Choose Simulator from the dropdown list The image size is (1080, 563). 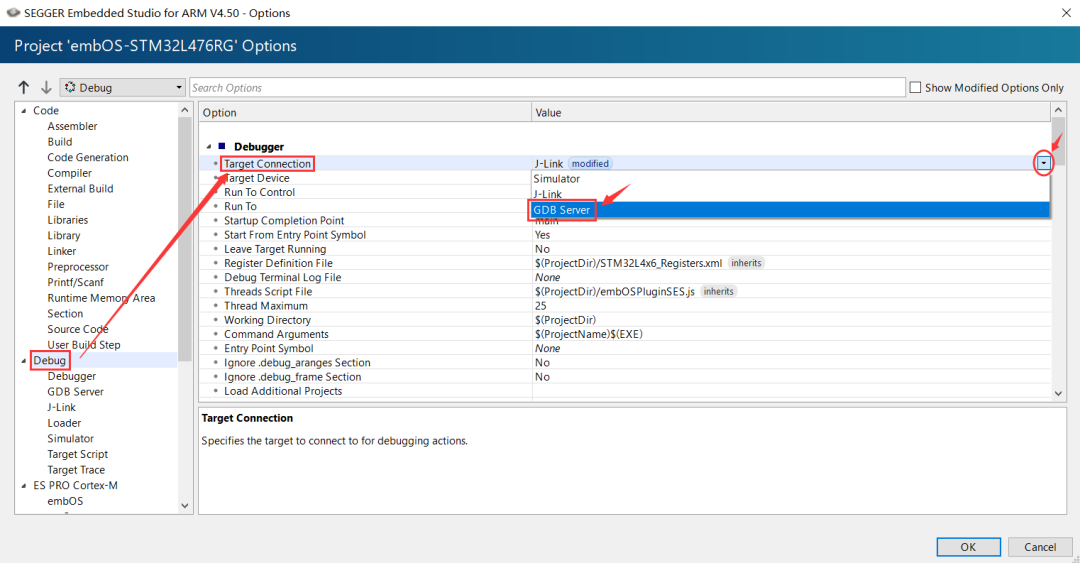click(x=790, y=178)
